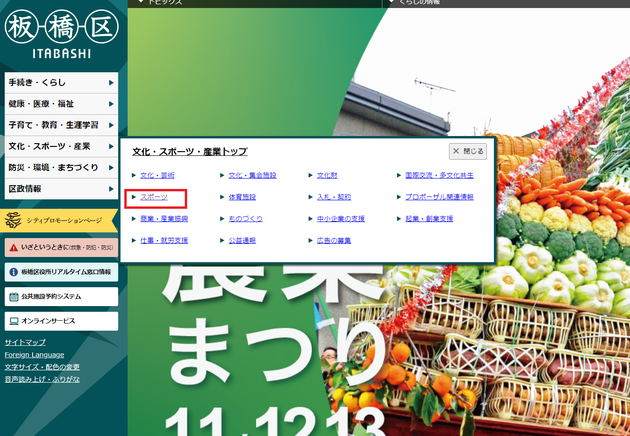
Task: Open the 文化・集会施設 link
Action: [252, 175]
